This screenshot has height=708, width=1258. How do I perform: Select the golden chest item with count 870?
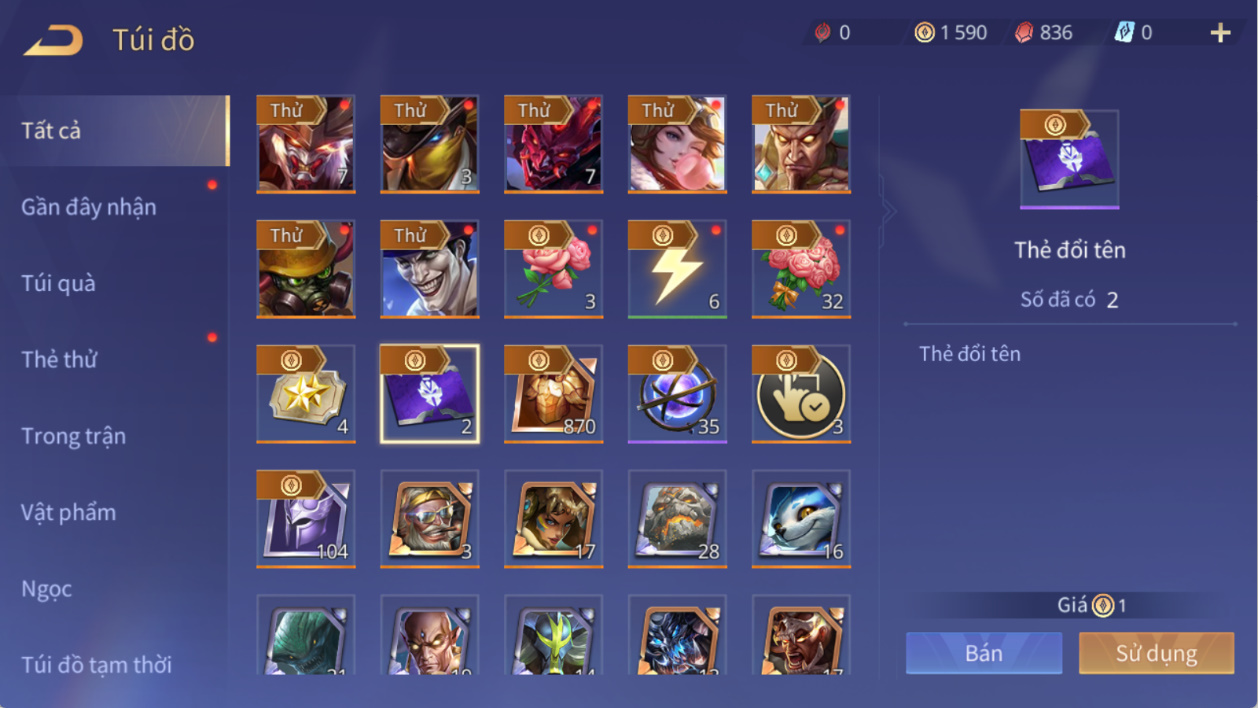553,394
